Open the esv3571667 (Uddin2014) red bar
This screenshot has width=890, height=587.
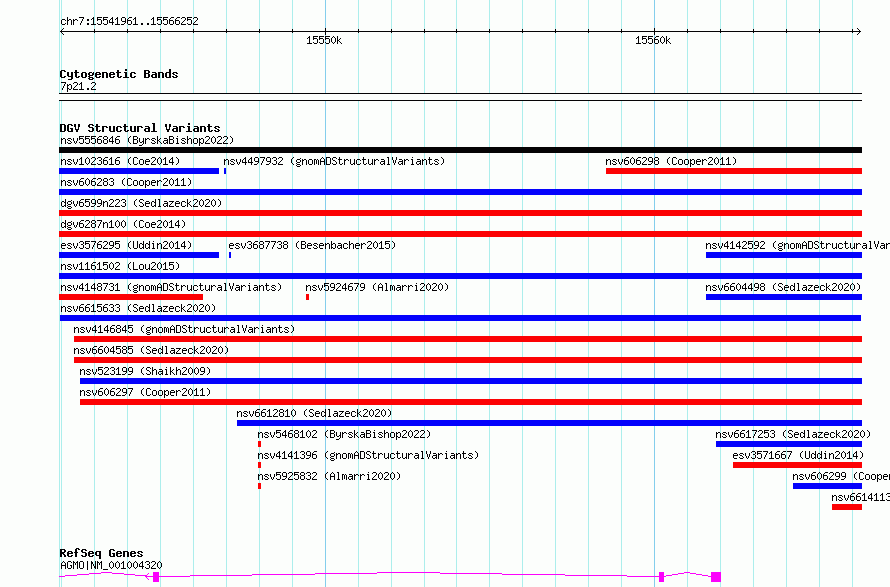pos(797,465)
